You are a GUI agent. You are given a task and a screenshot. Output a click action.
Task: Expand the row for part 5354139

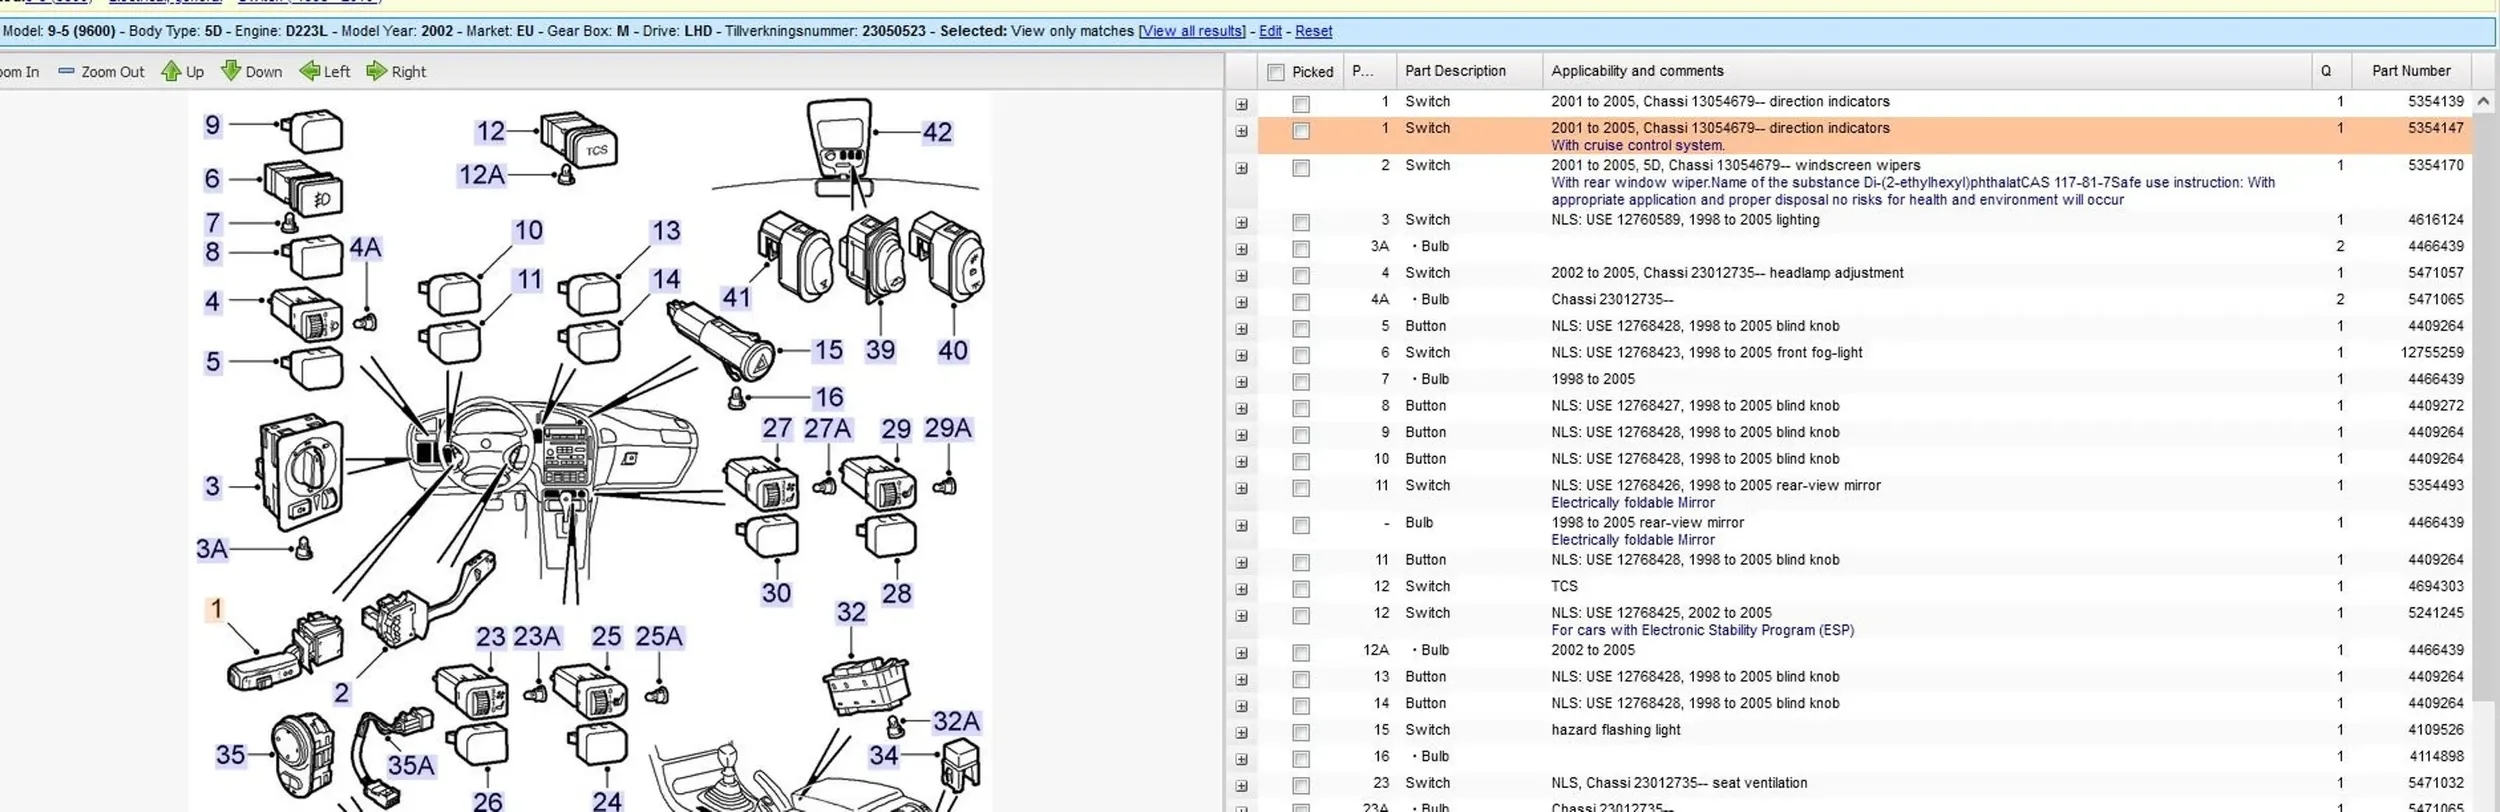tap(1241, 104)
